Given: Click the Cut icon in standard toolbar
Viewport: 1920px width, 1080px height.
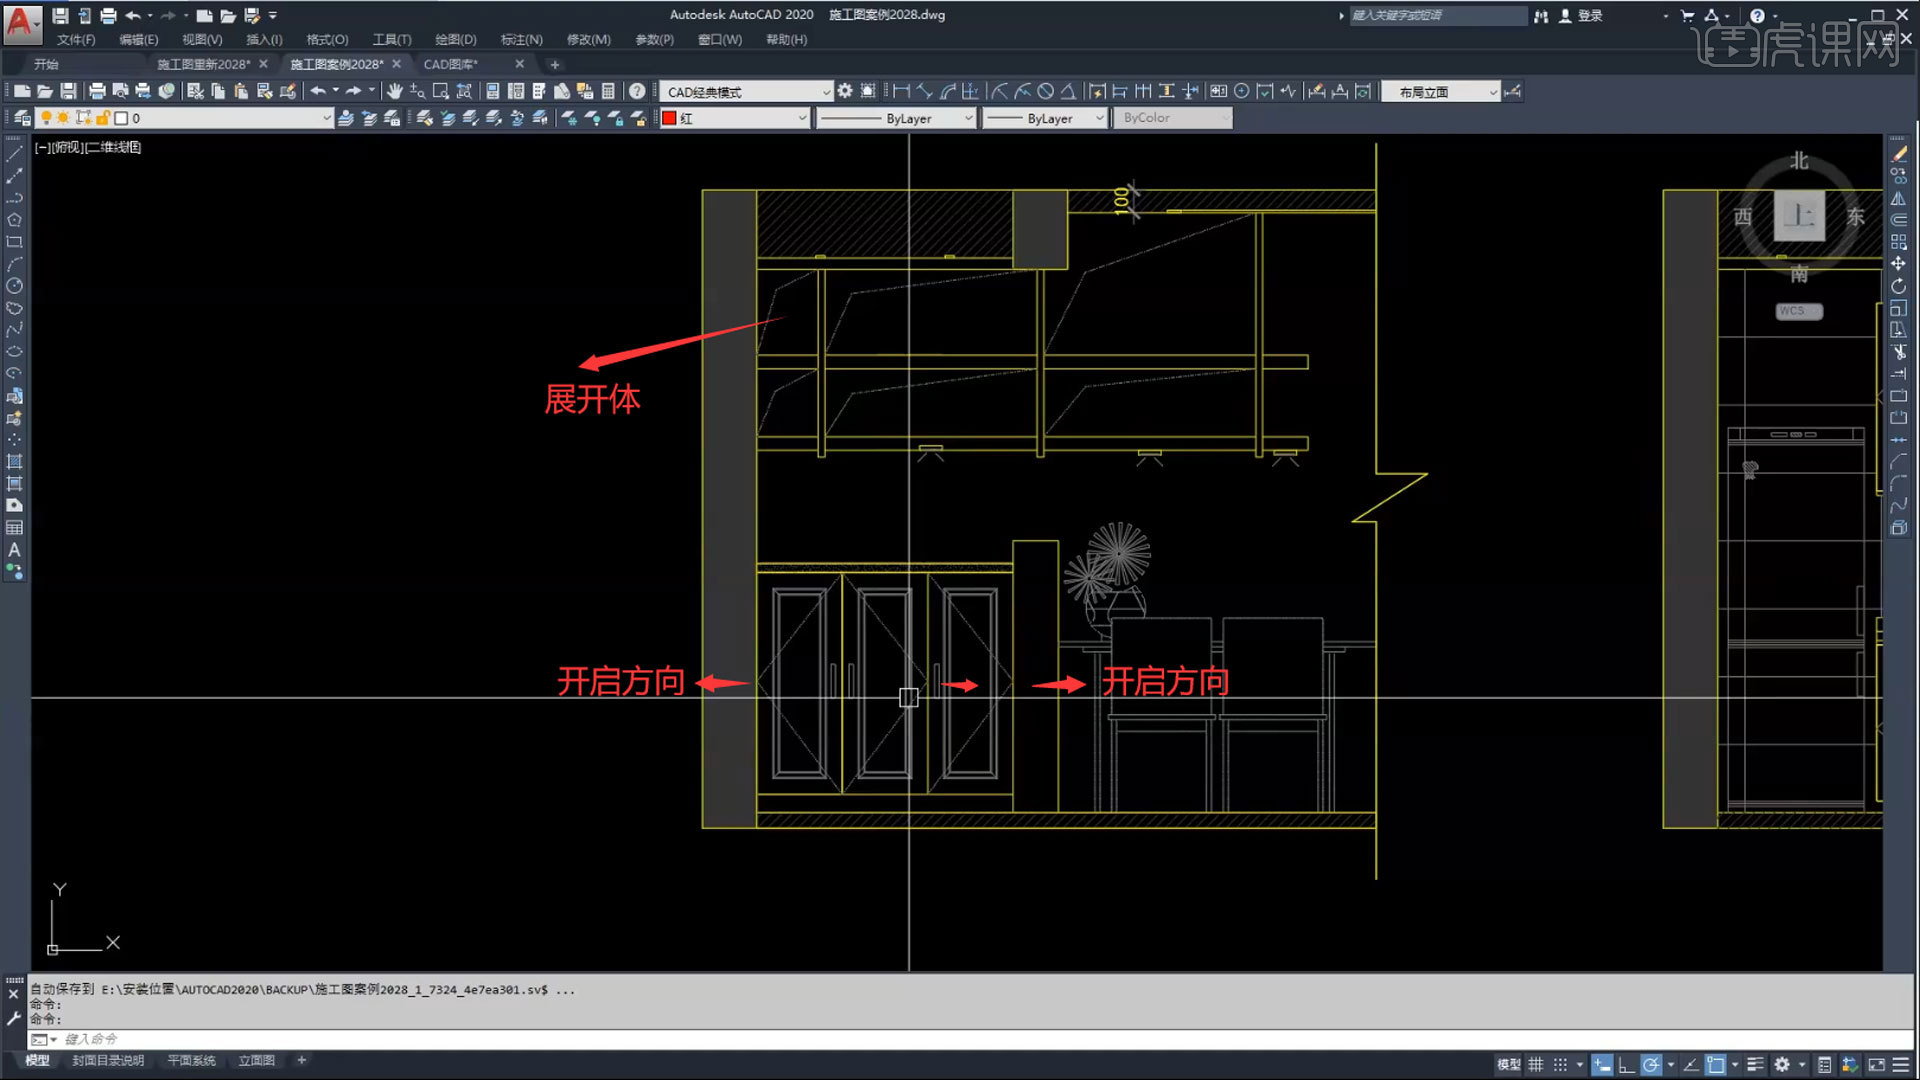Looking at the screenshot, I should (x=195, y=91).
